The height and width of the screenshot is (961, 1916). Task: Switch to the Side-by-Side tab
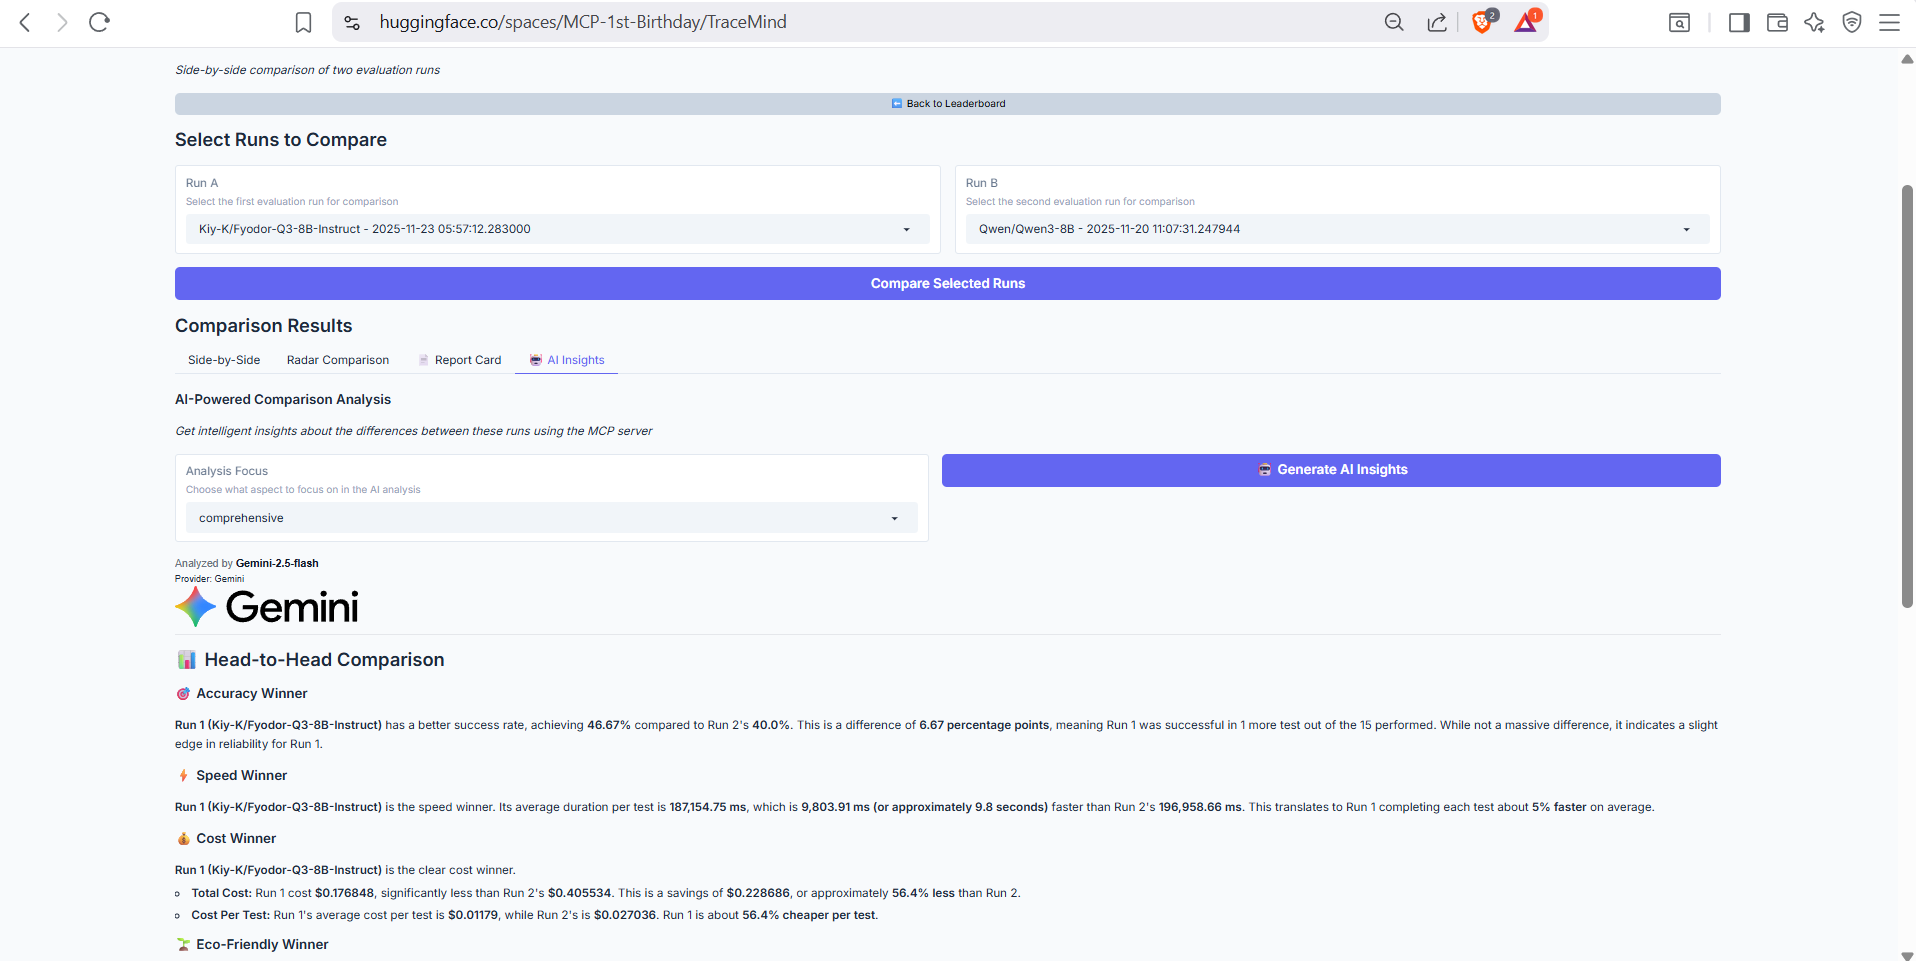(x=224, y=360)
